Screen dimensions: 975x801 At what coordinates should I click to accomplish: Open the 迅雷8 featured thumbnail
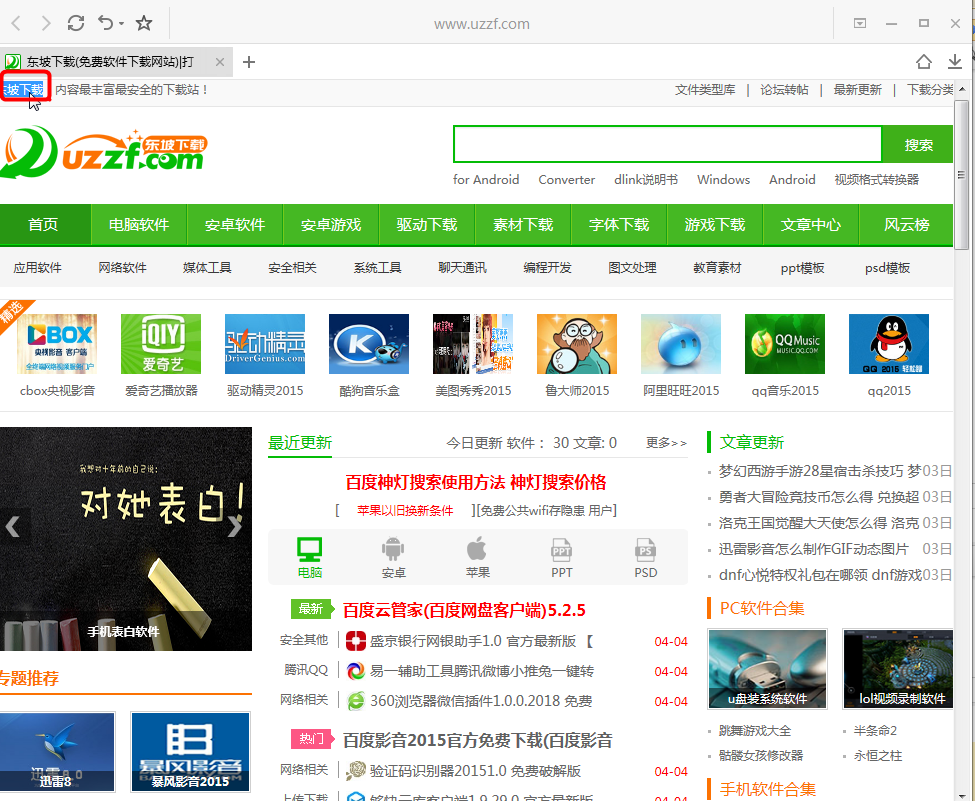[57, 752]
